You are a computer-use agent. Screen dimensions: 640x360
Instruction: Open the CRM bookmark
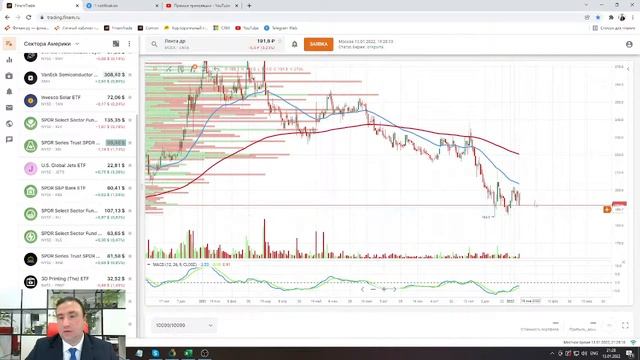222,28
